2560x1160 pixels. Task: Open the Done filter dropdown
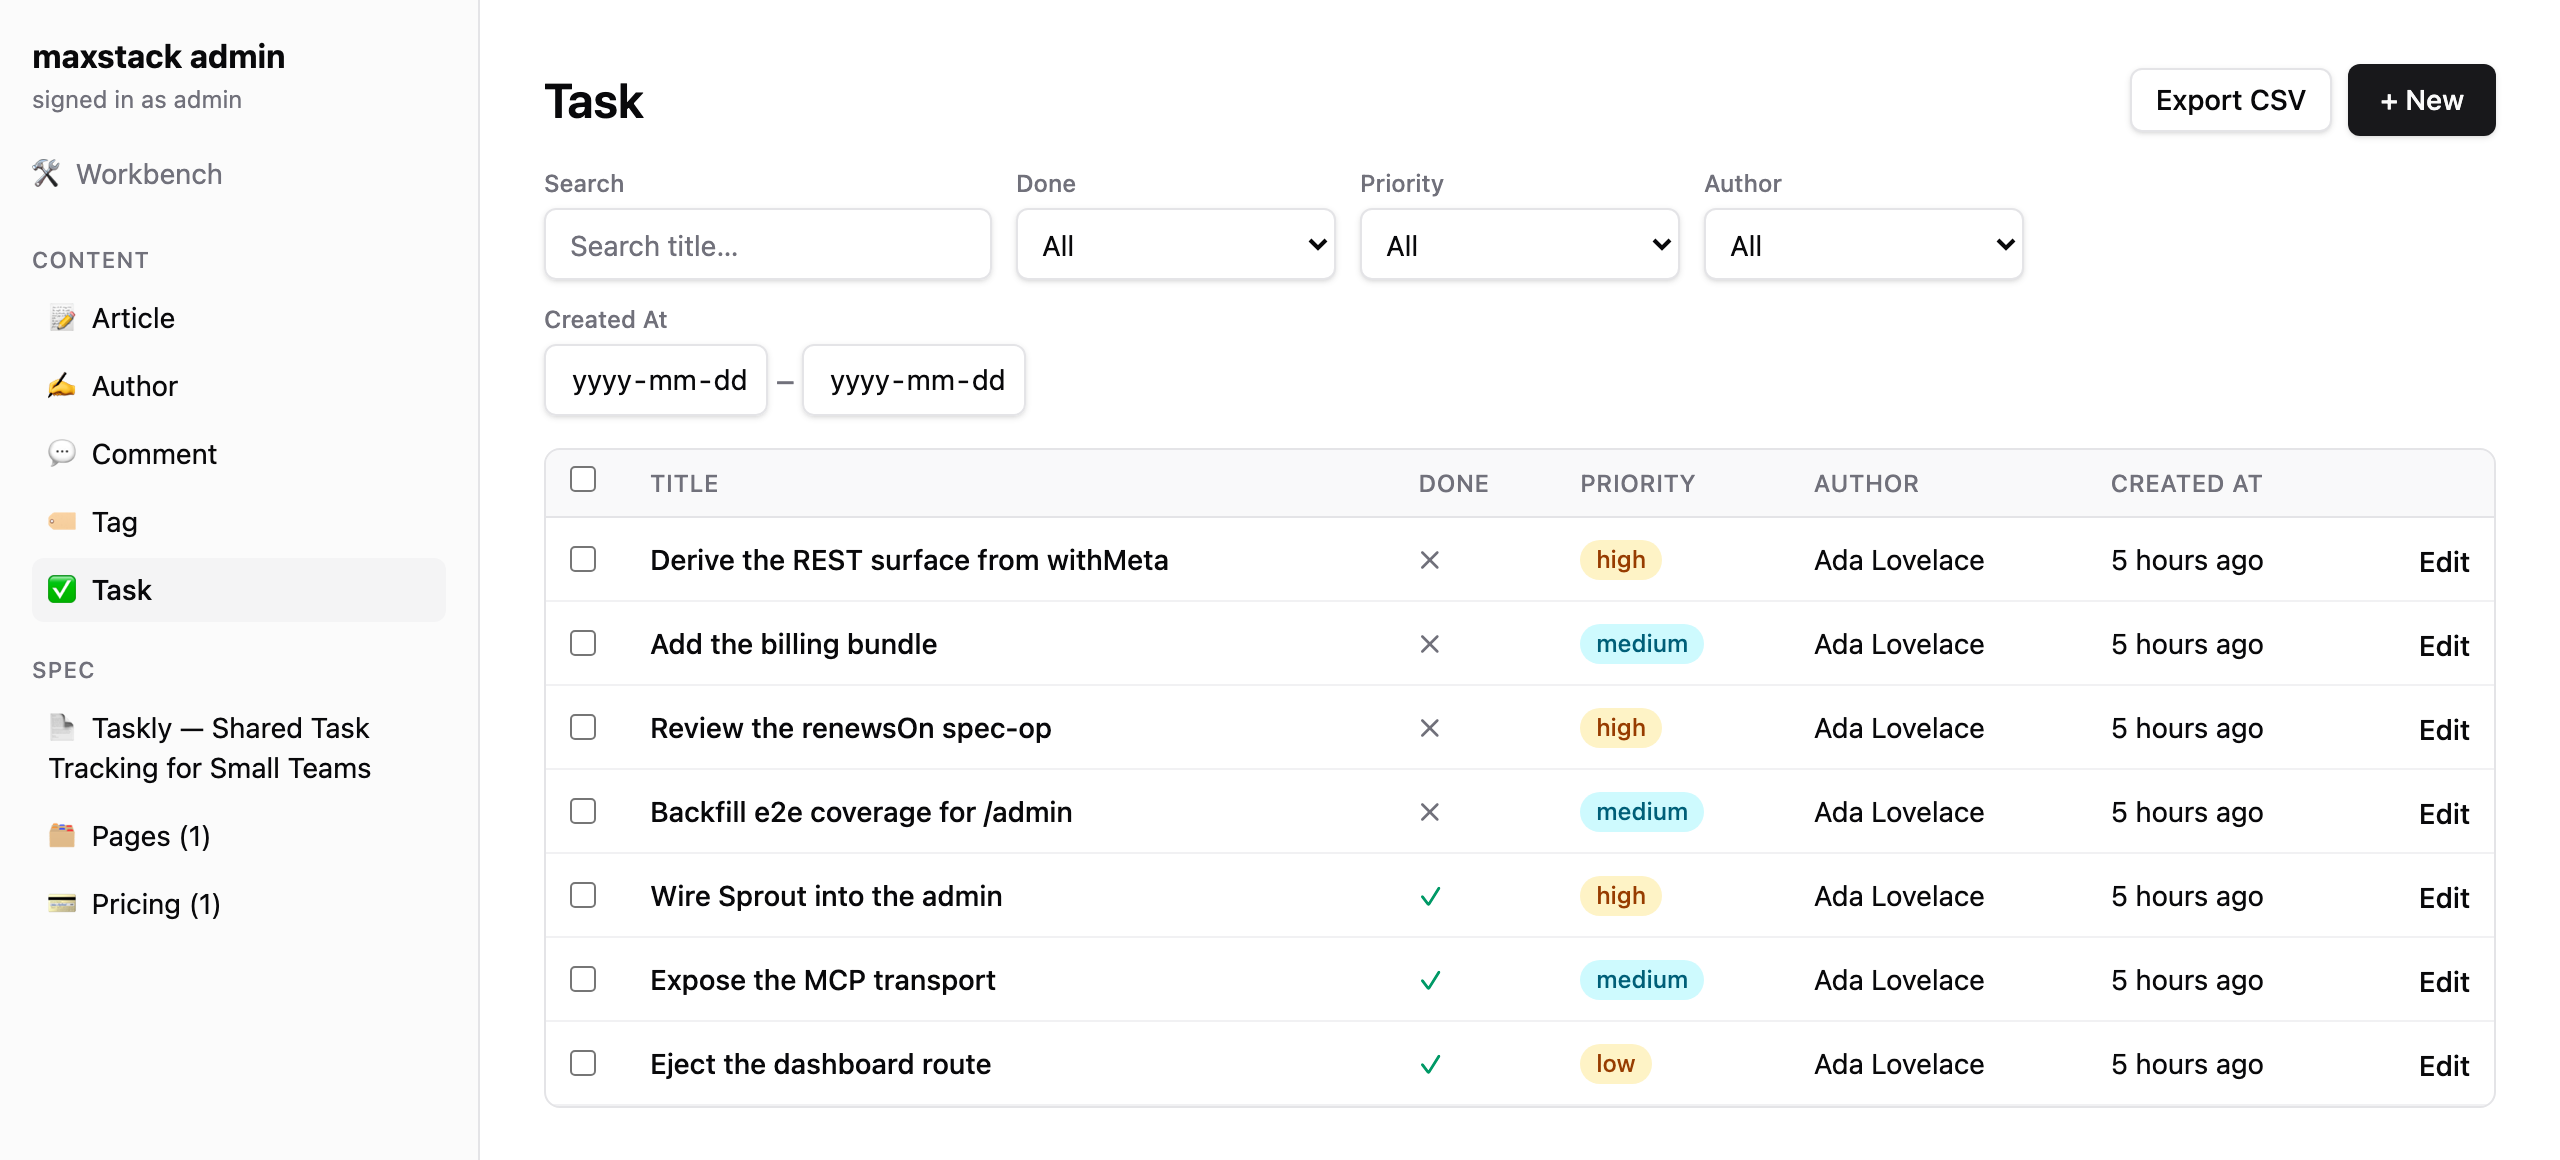click(x=1175, y=245)
